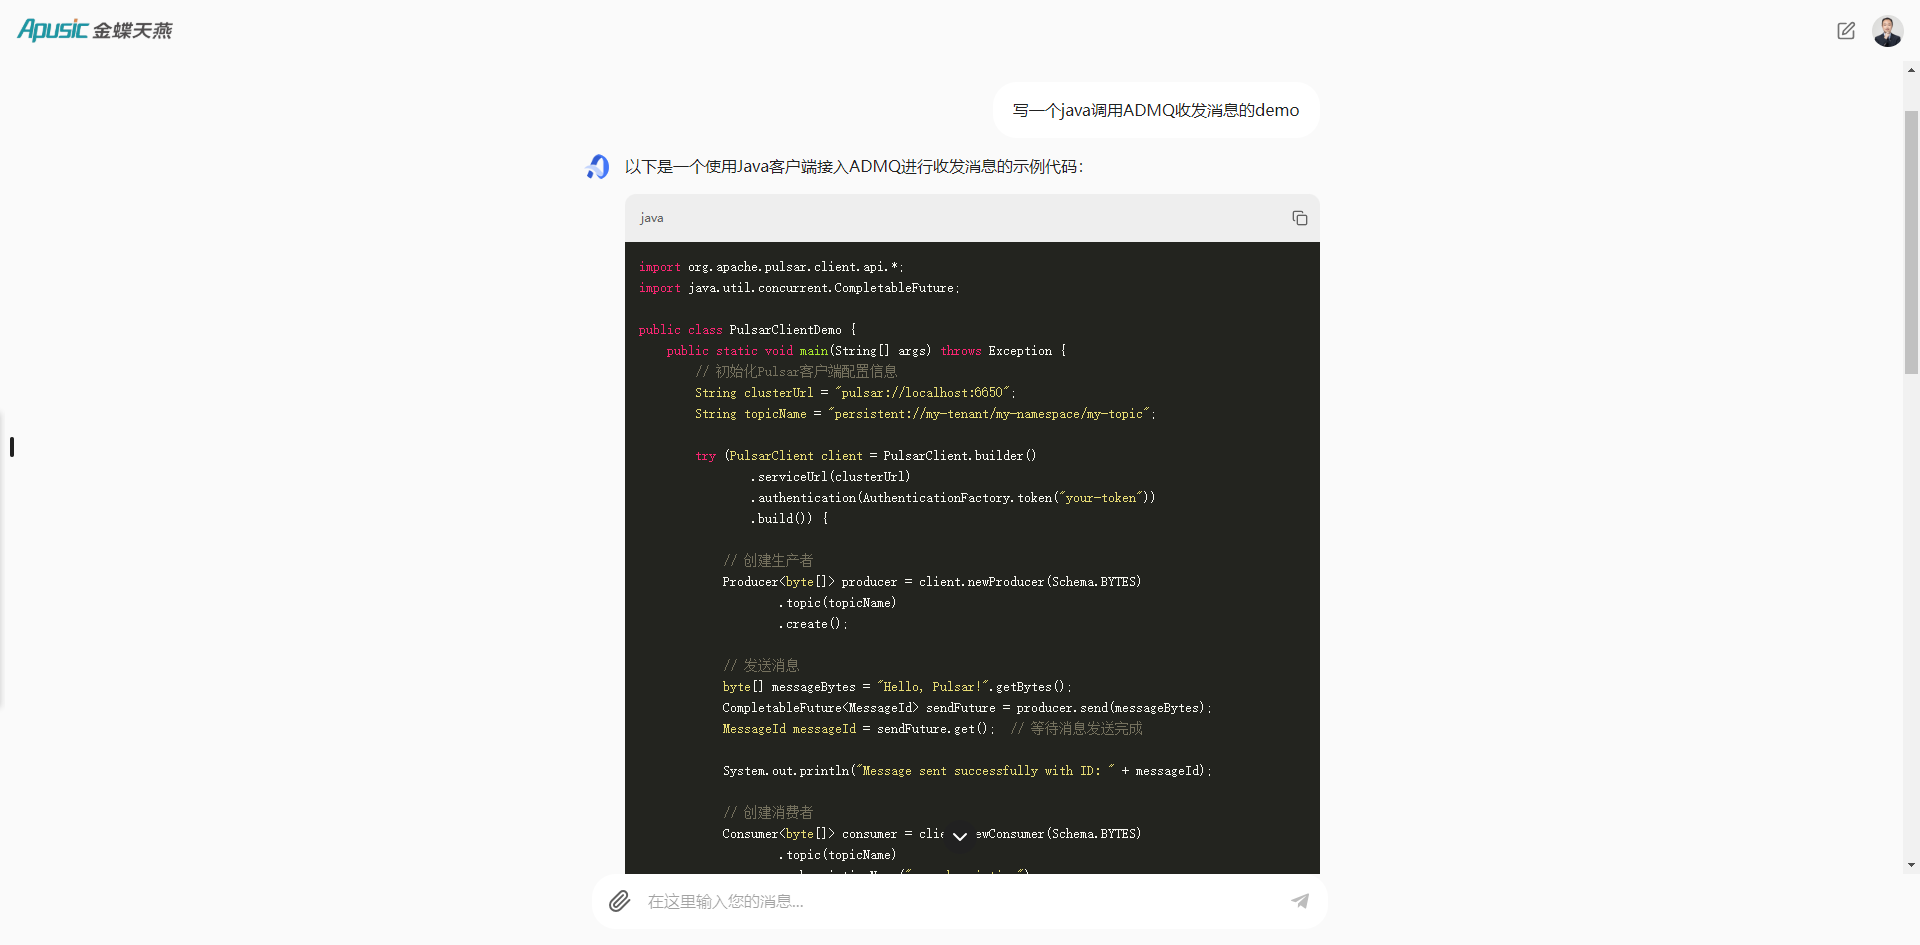The height and width of the screenshot is (945, 1920).
Task: Click the assistant avatar beside the reply
Action: pos(598,167)
